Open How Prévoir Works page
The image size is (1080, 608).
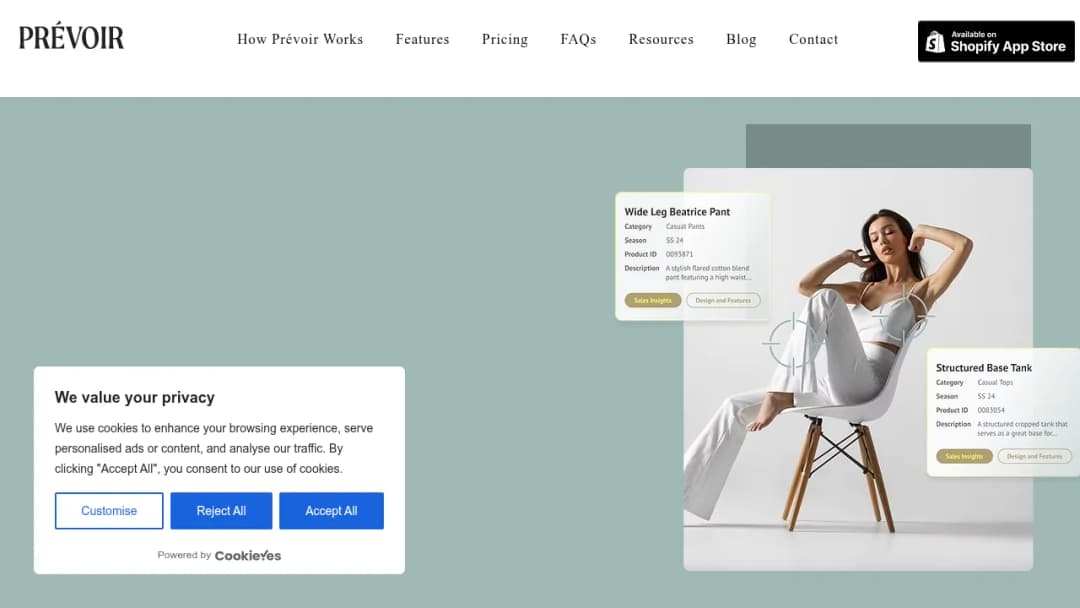click(x=300, y=39)
